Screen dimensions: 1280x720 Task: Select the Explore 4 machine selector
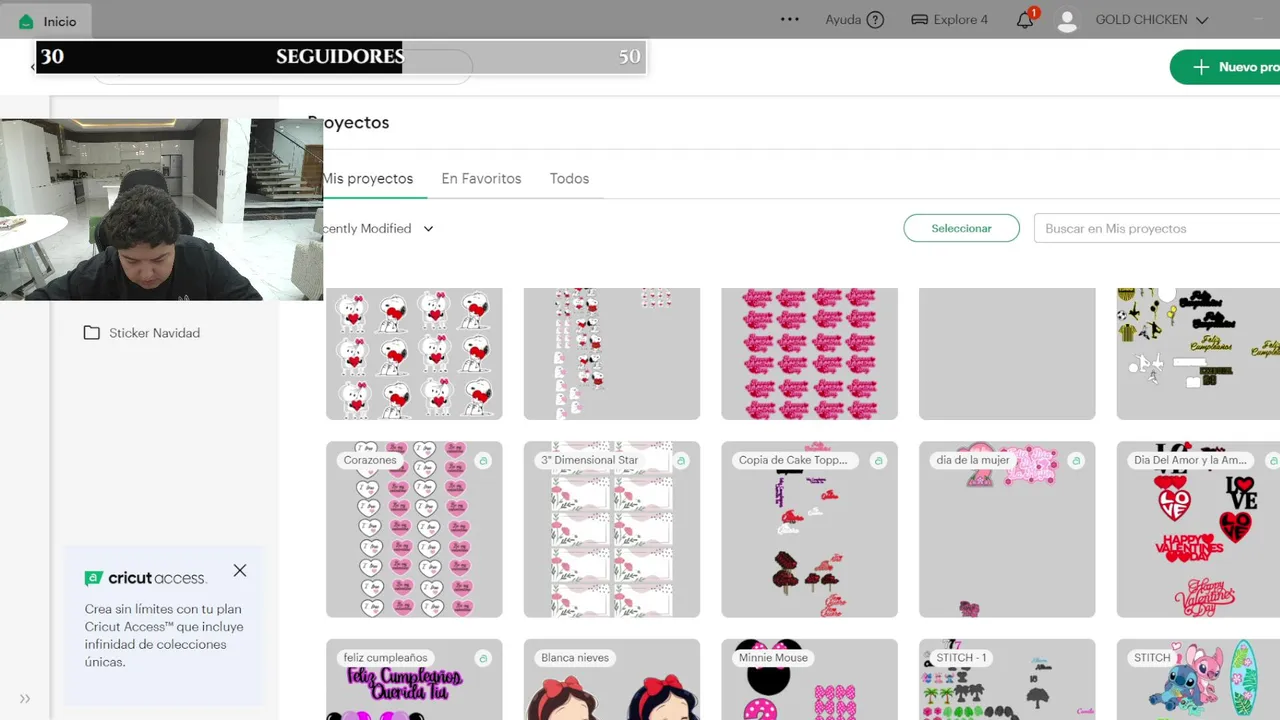tap(949, 20)
